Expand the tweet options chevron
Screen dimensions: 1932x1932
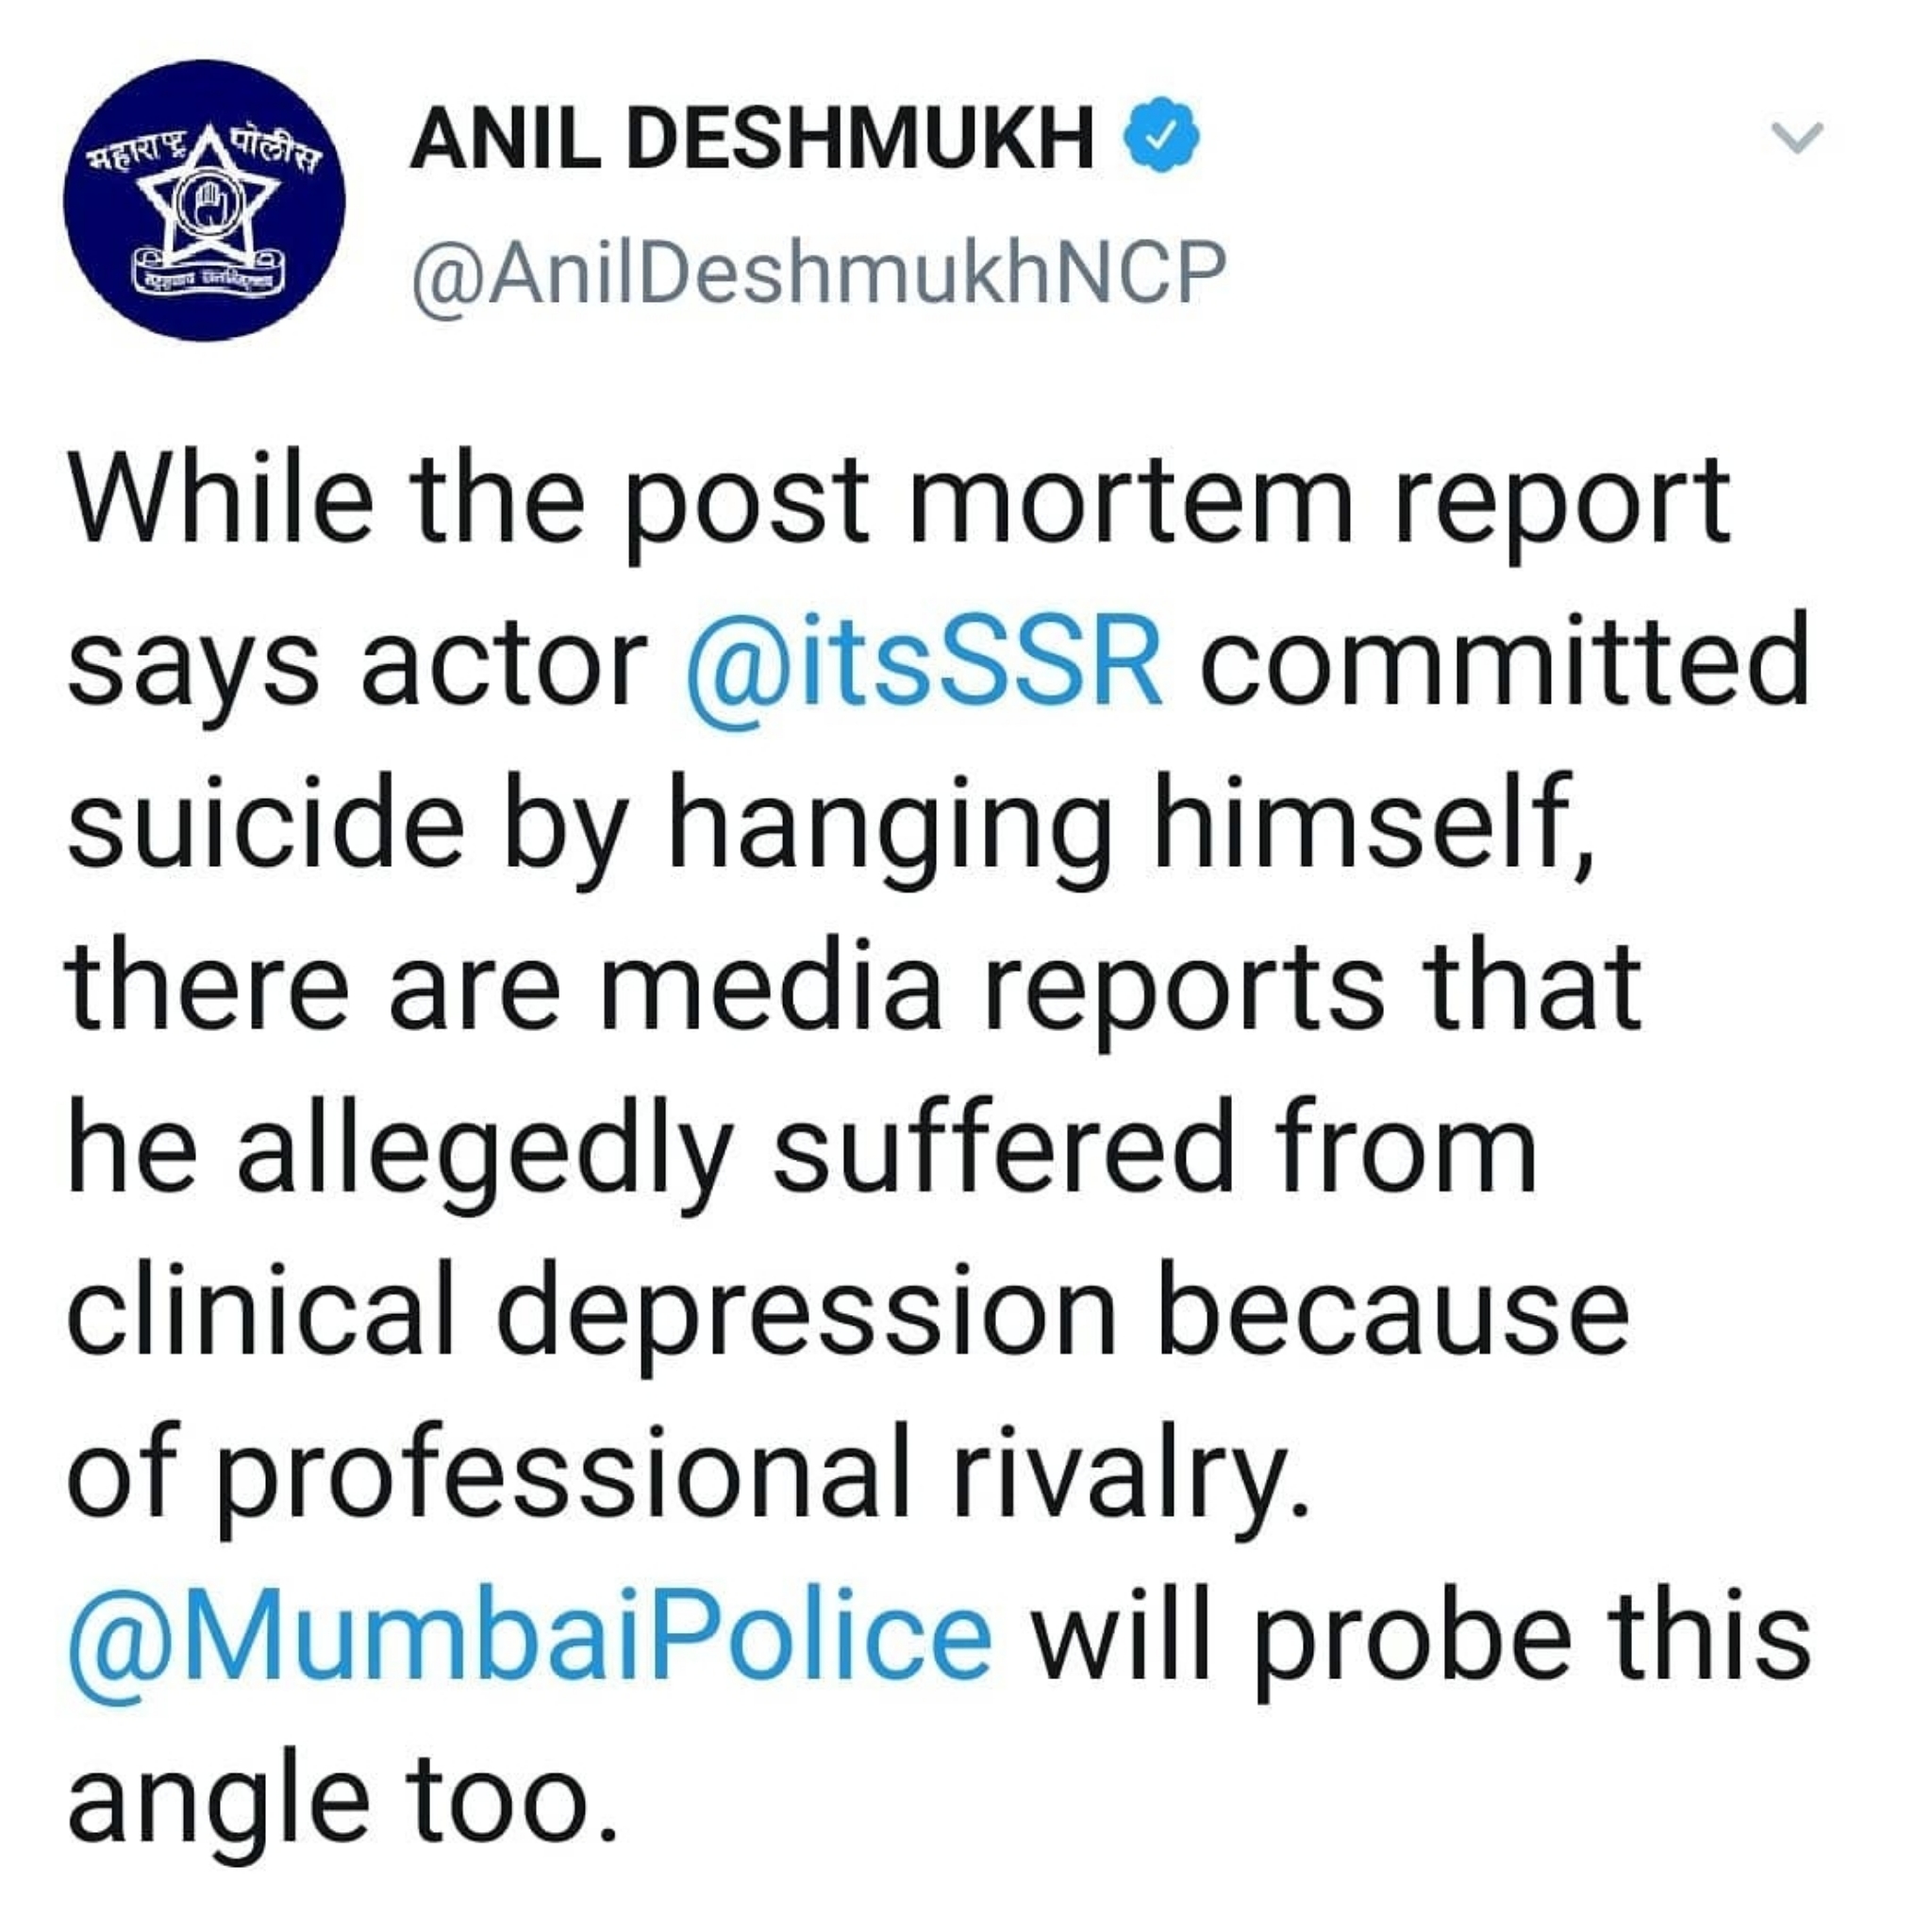pos(1797,137)
